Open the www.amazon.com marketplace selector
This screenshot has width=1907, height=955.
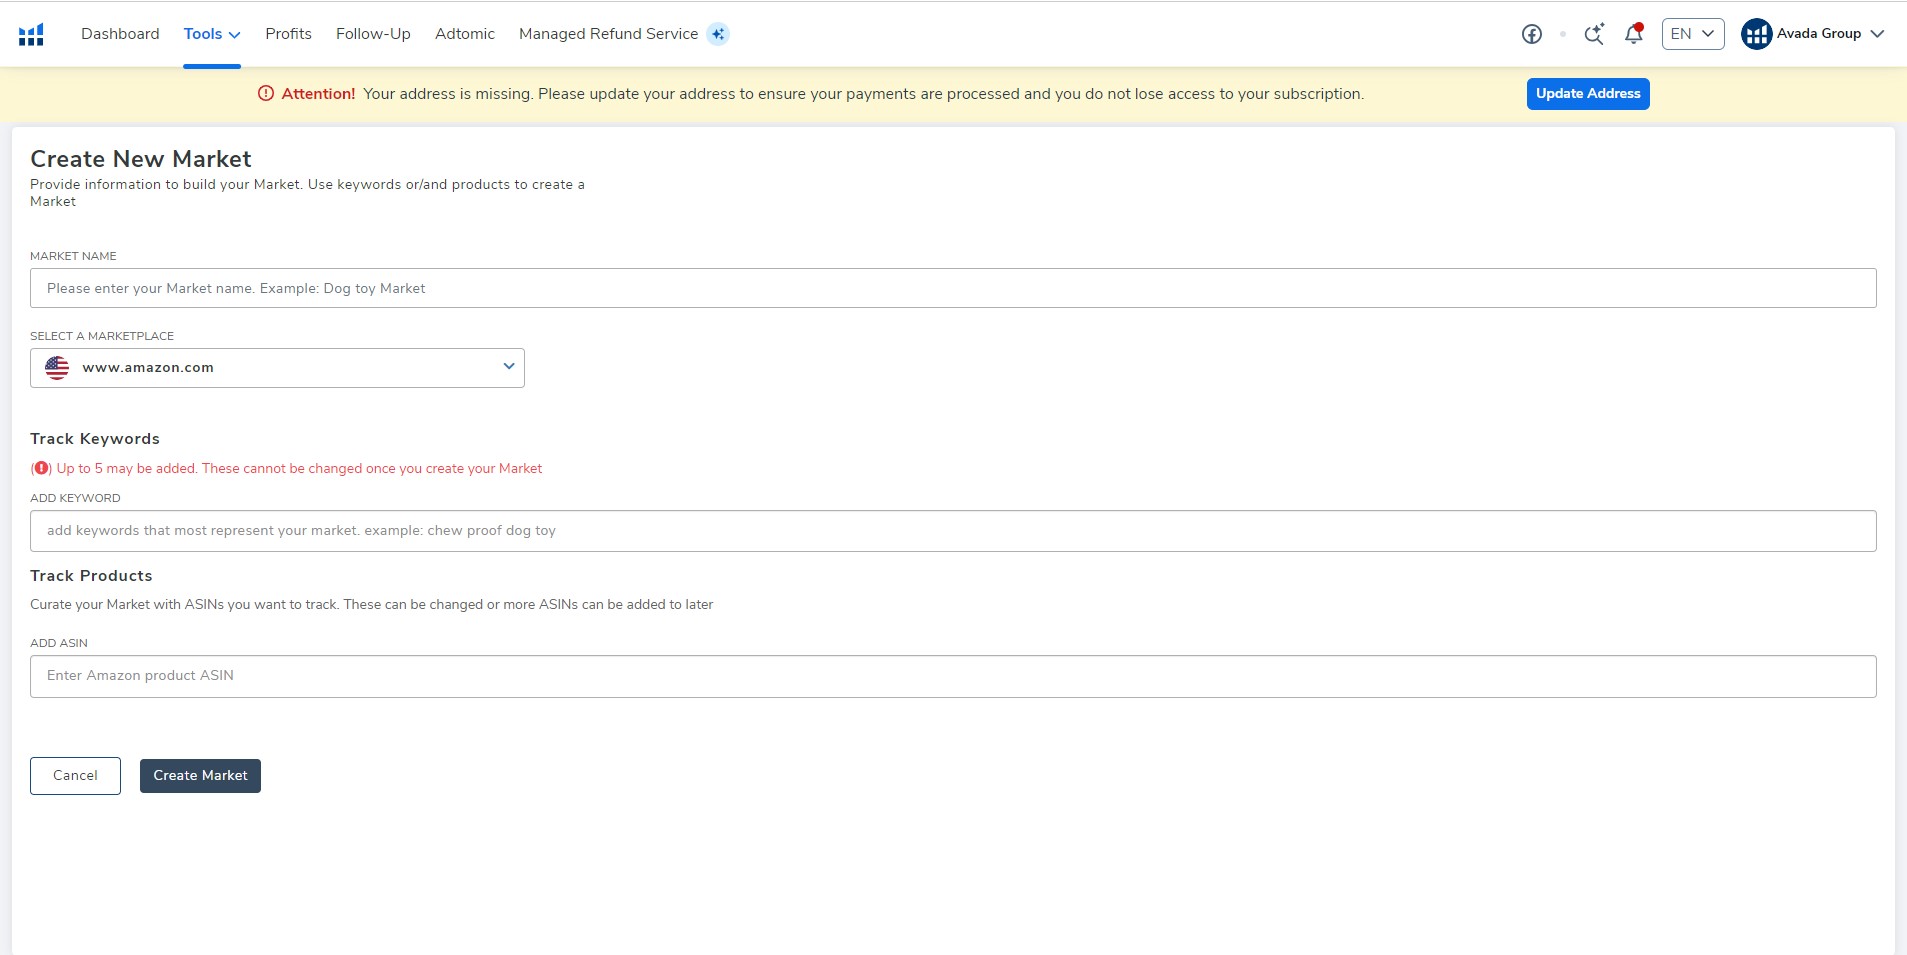[x=277, y=368]
